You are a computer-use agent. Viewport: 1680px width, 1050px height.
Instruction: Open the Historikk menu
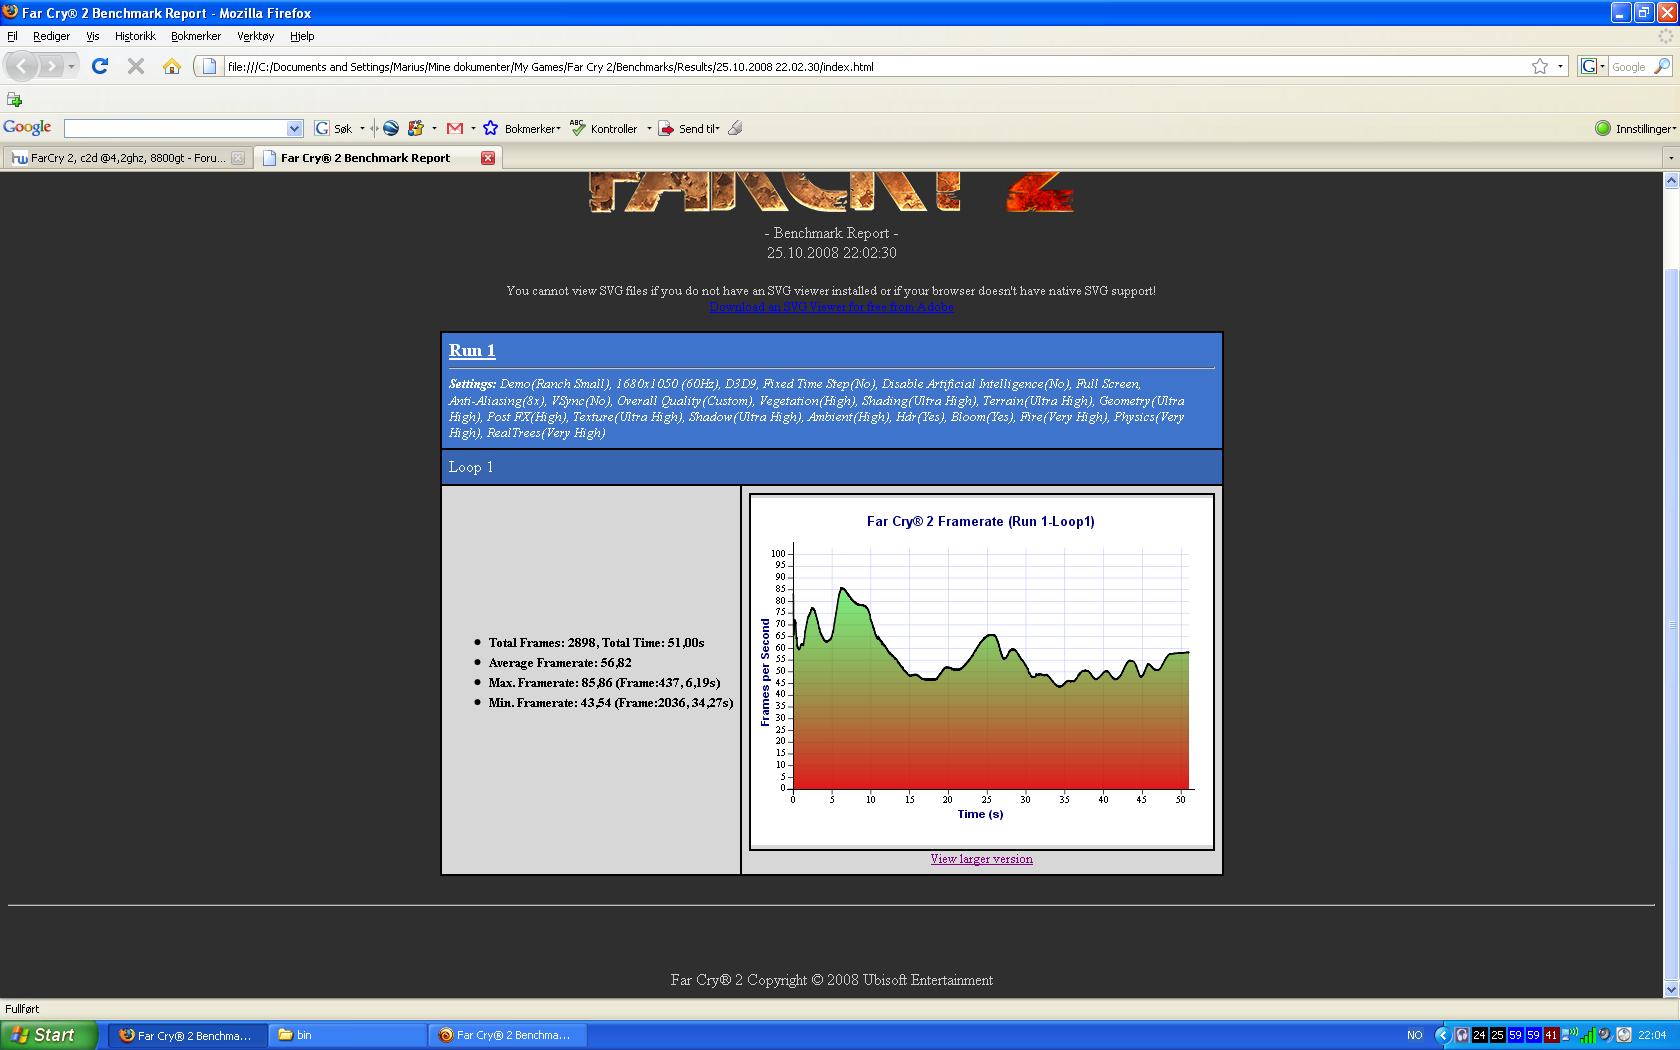coord(135,36)
